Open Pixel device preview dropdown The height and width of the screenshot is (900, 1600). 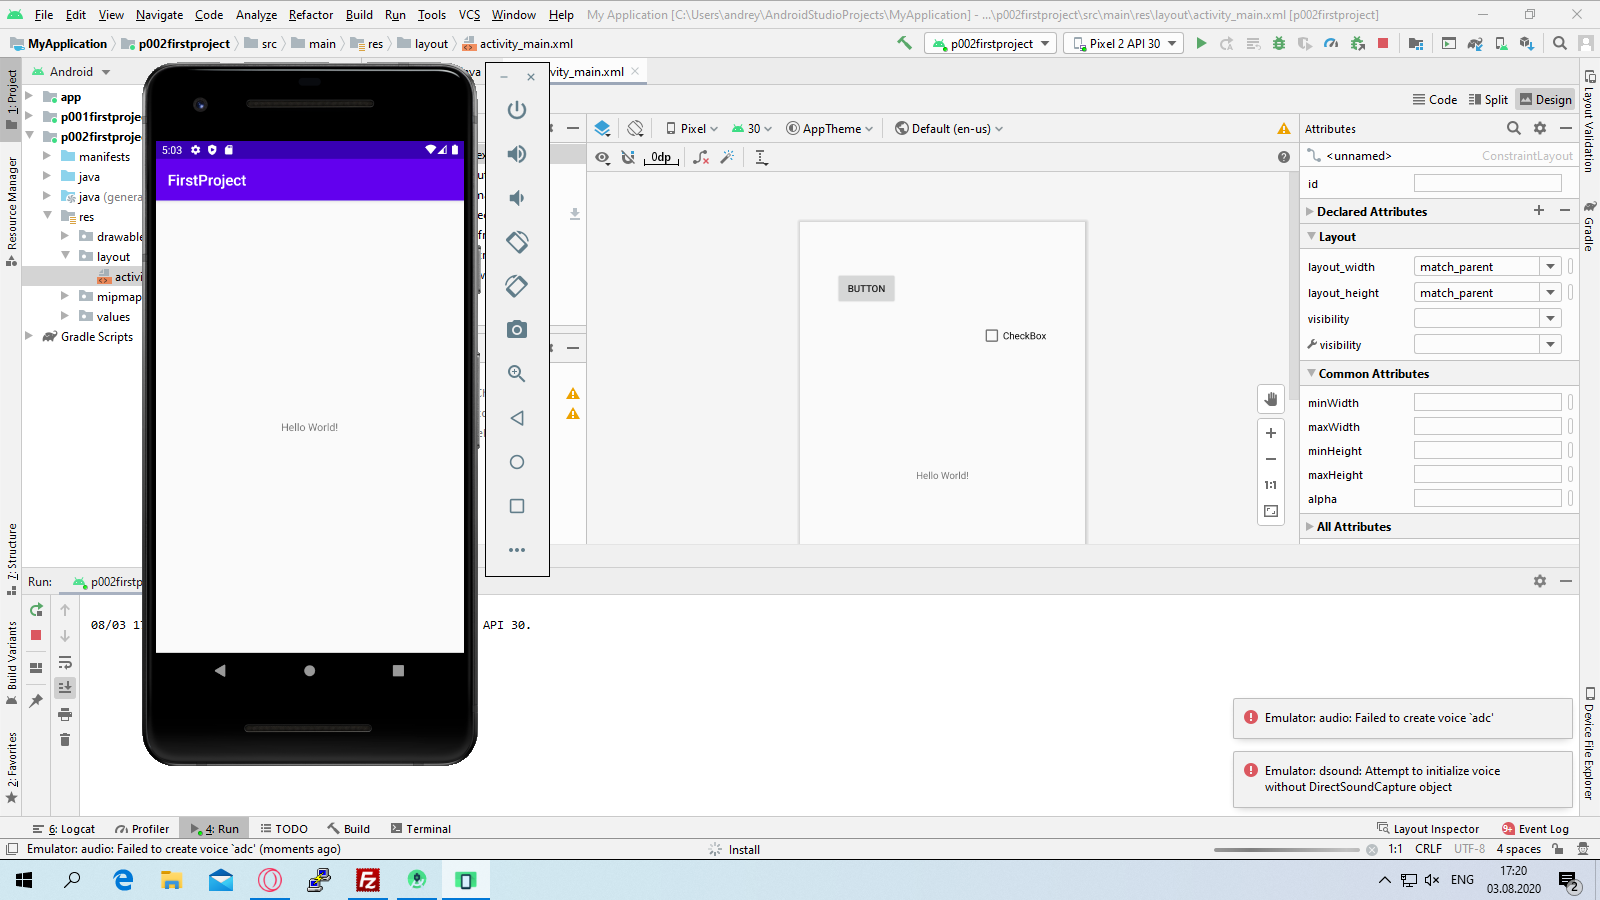coord(692,128)
